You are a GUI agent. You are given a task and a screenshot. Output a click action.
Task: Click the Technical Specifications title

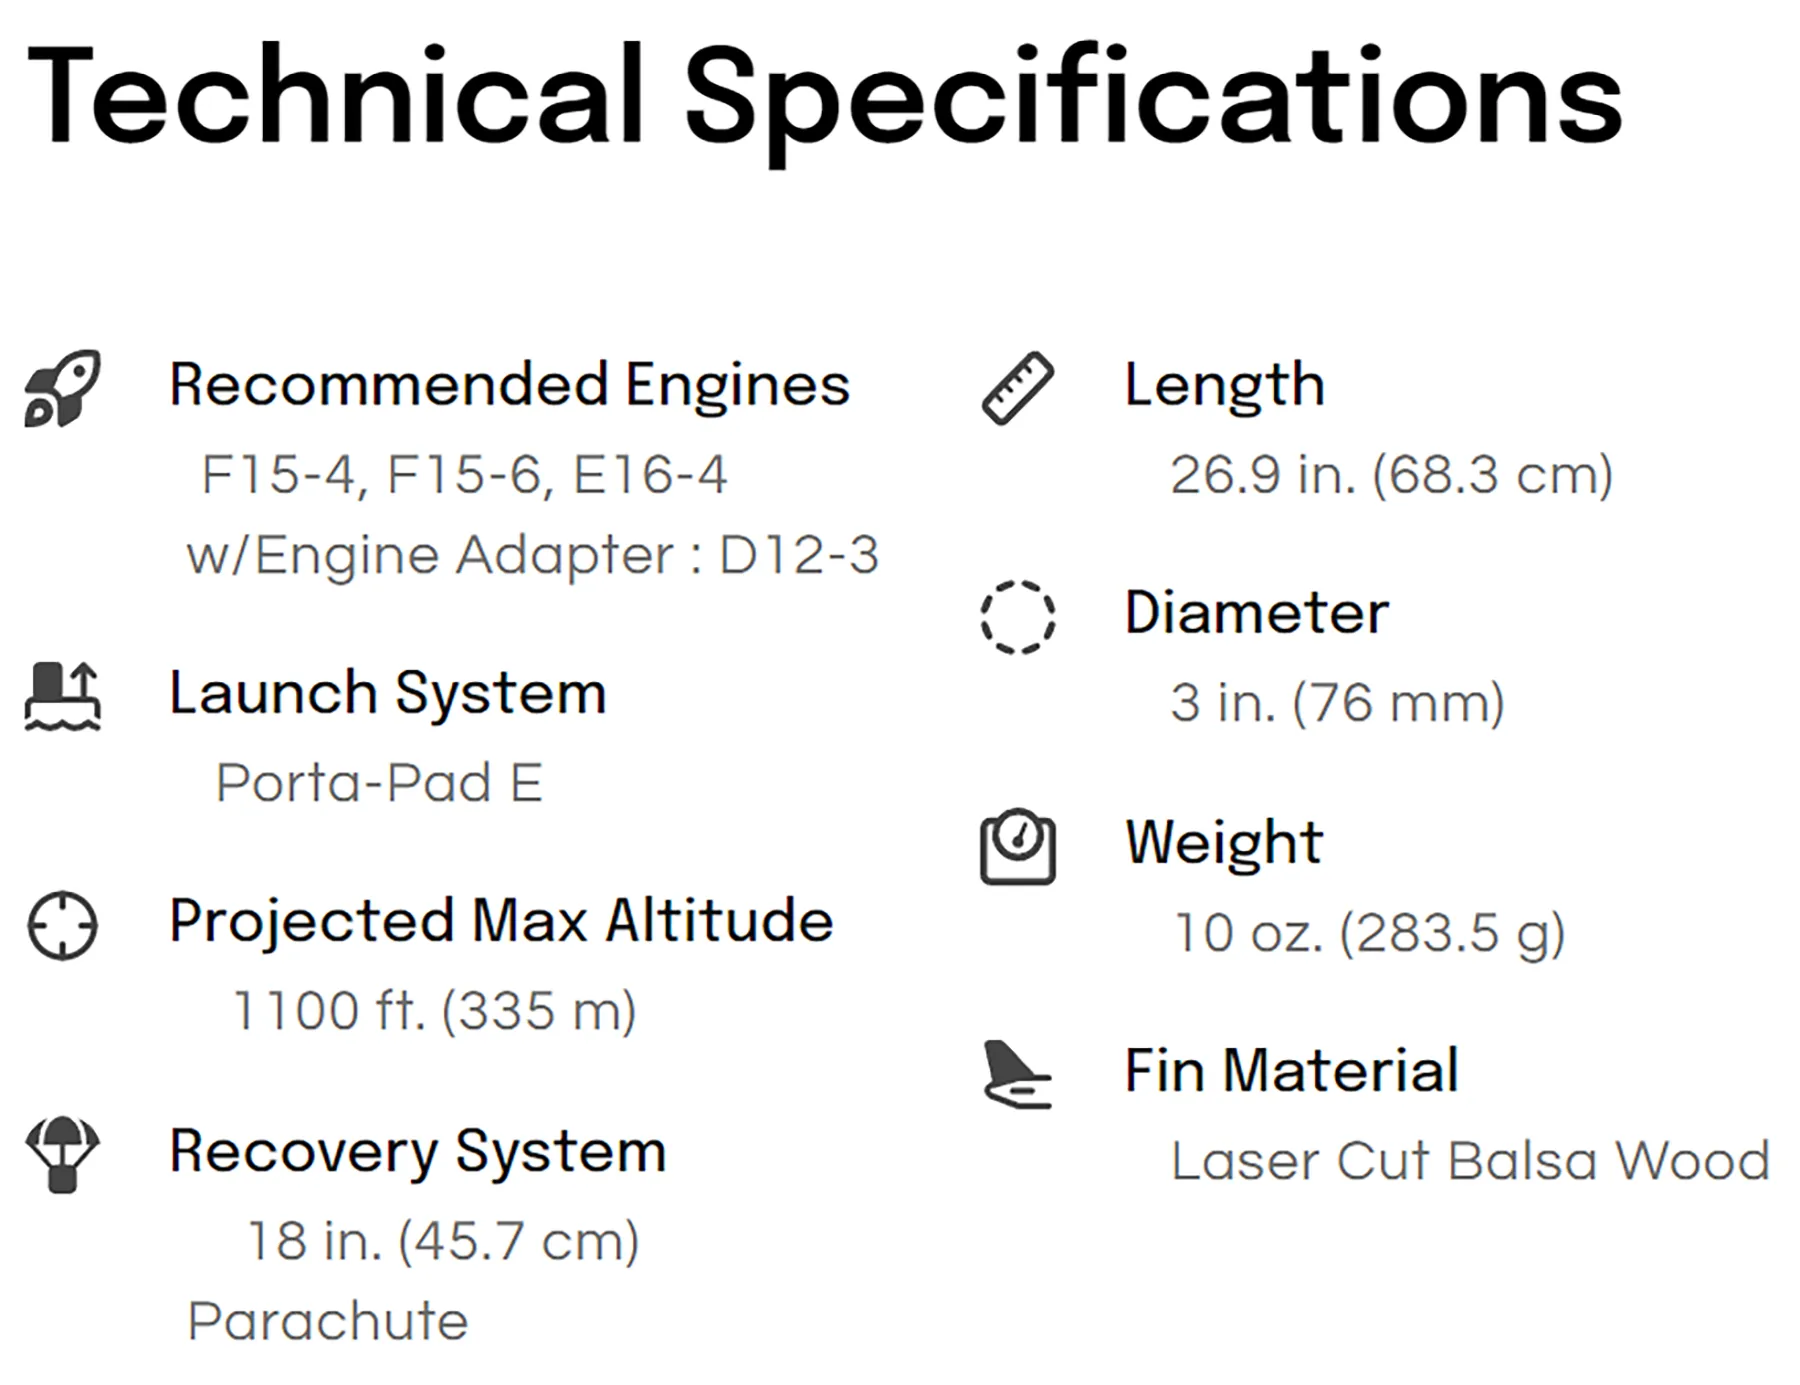[825, 100]
